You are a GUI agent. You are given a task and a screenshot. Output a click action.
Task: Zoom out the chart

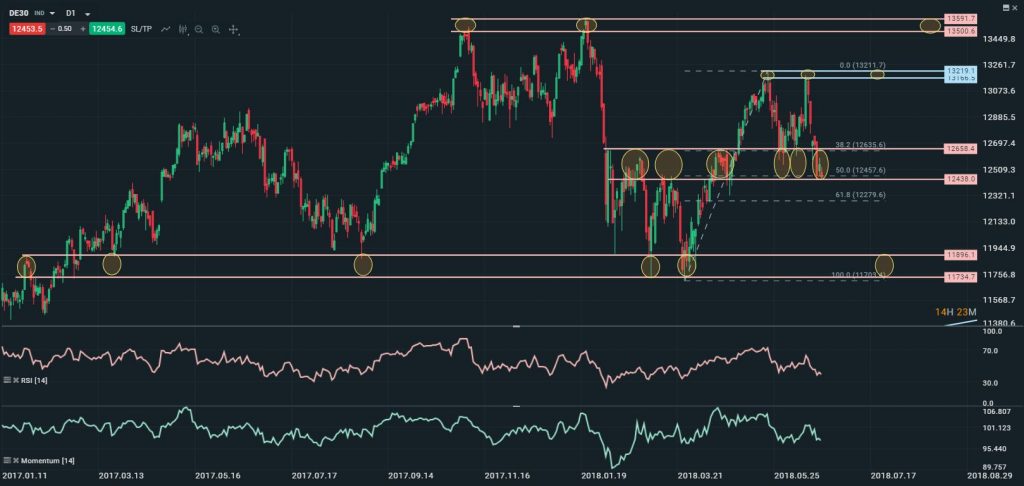coord(199,29)
